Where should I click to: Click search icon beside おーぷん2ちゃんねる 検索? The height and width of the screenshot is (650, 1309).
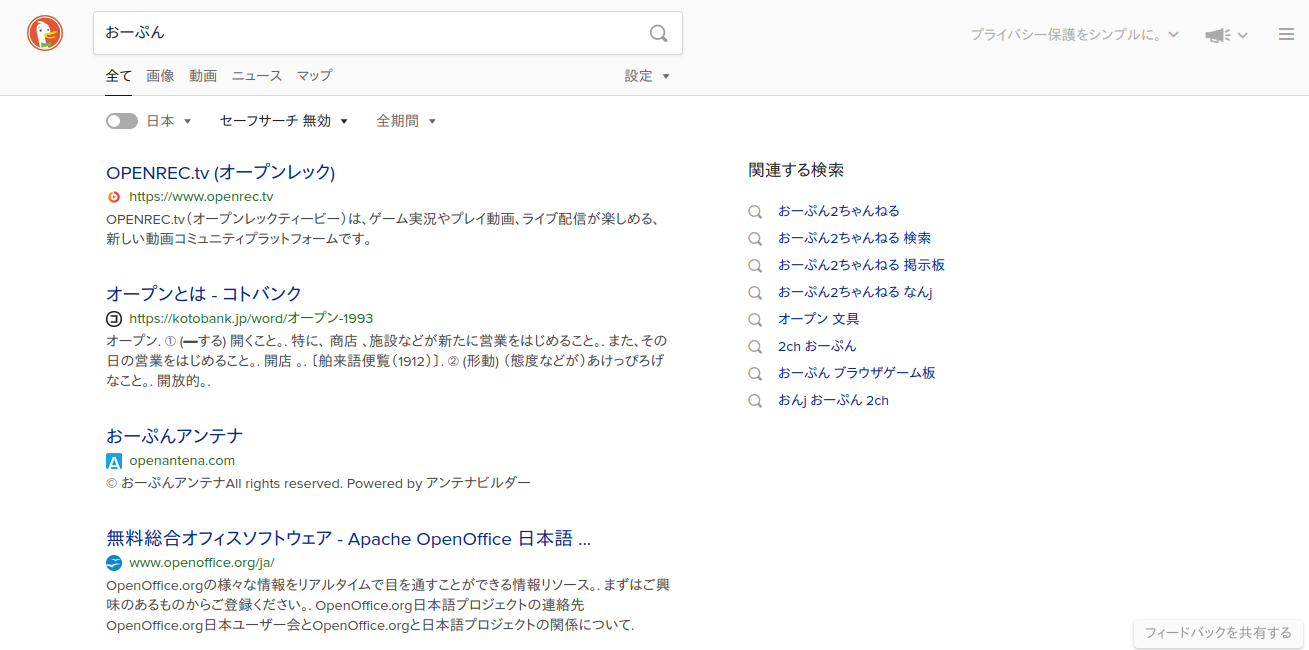coord(756,239)
